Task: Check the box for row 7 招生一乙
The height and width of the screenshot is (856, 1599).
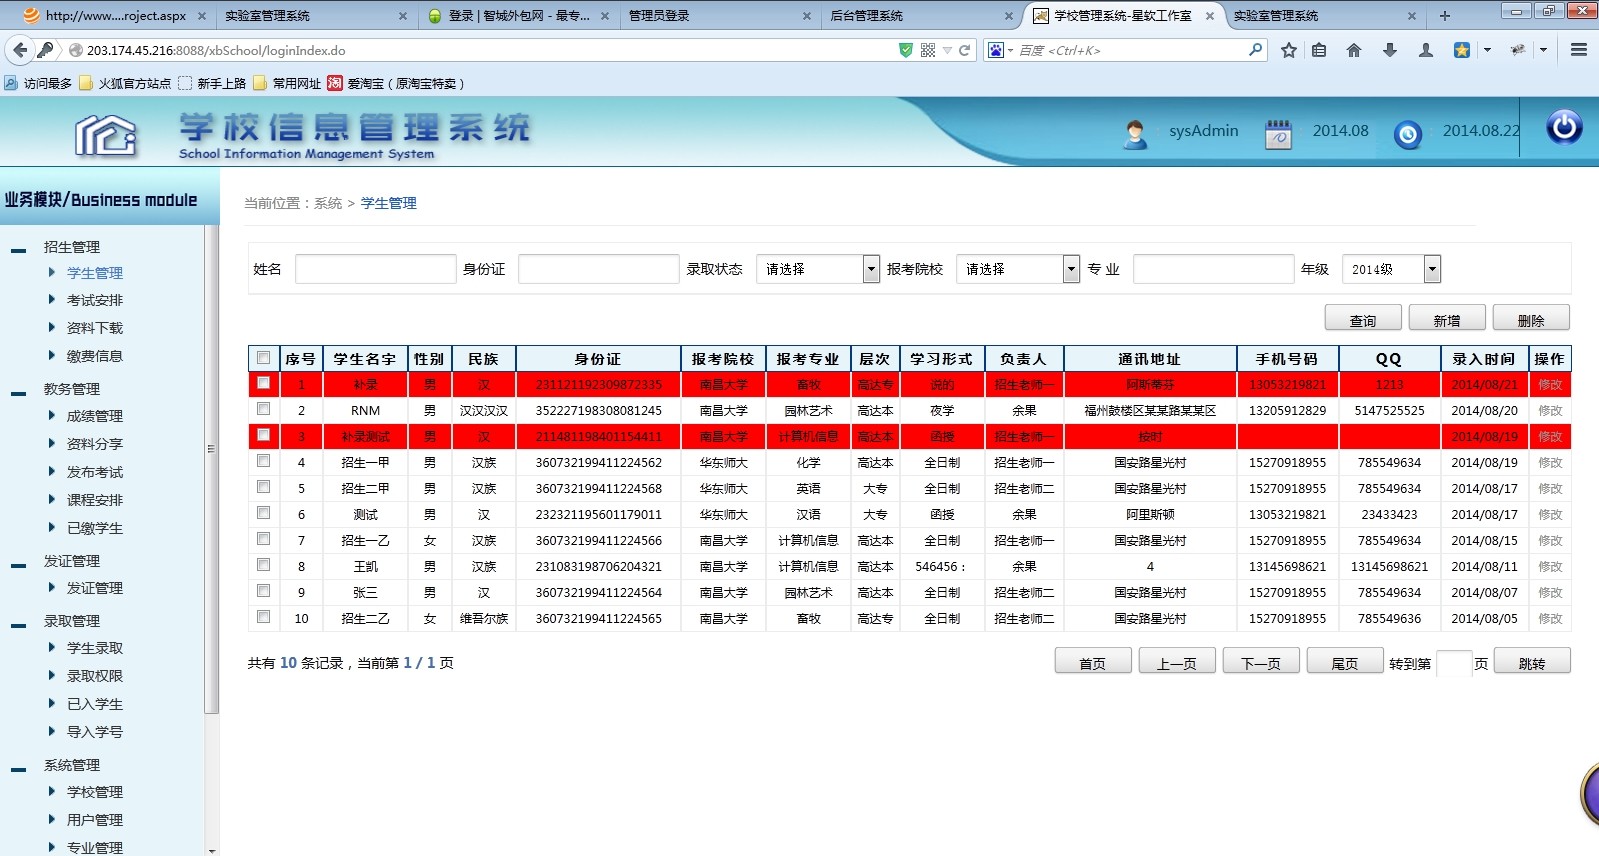Action: pos(263,539)
